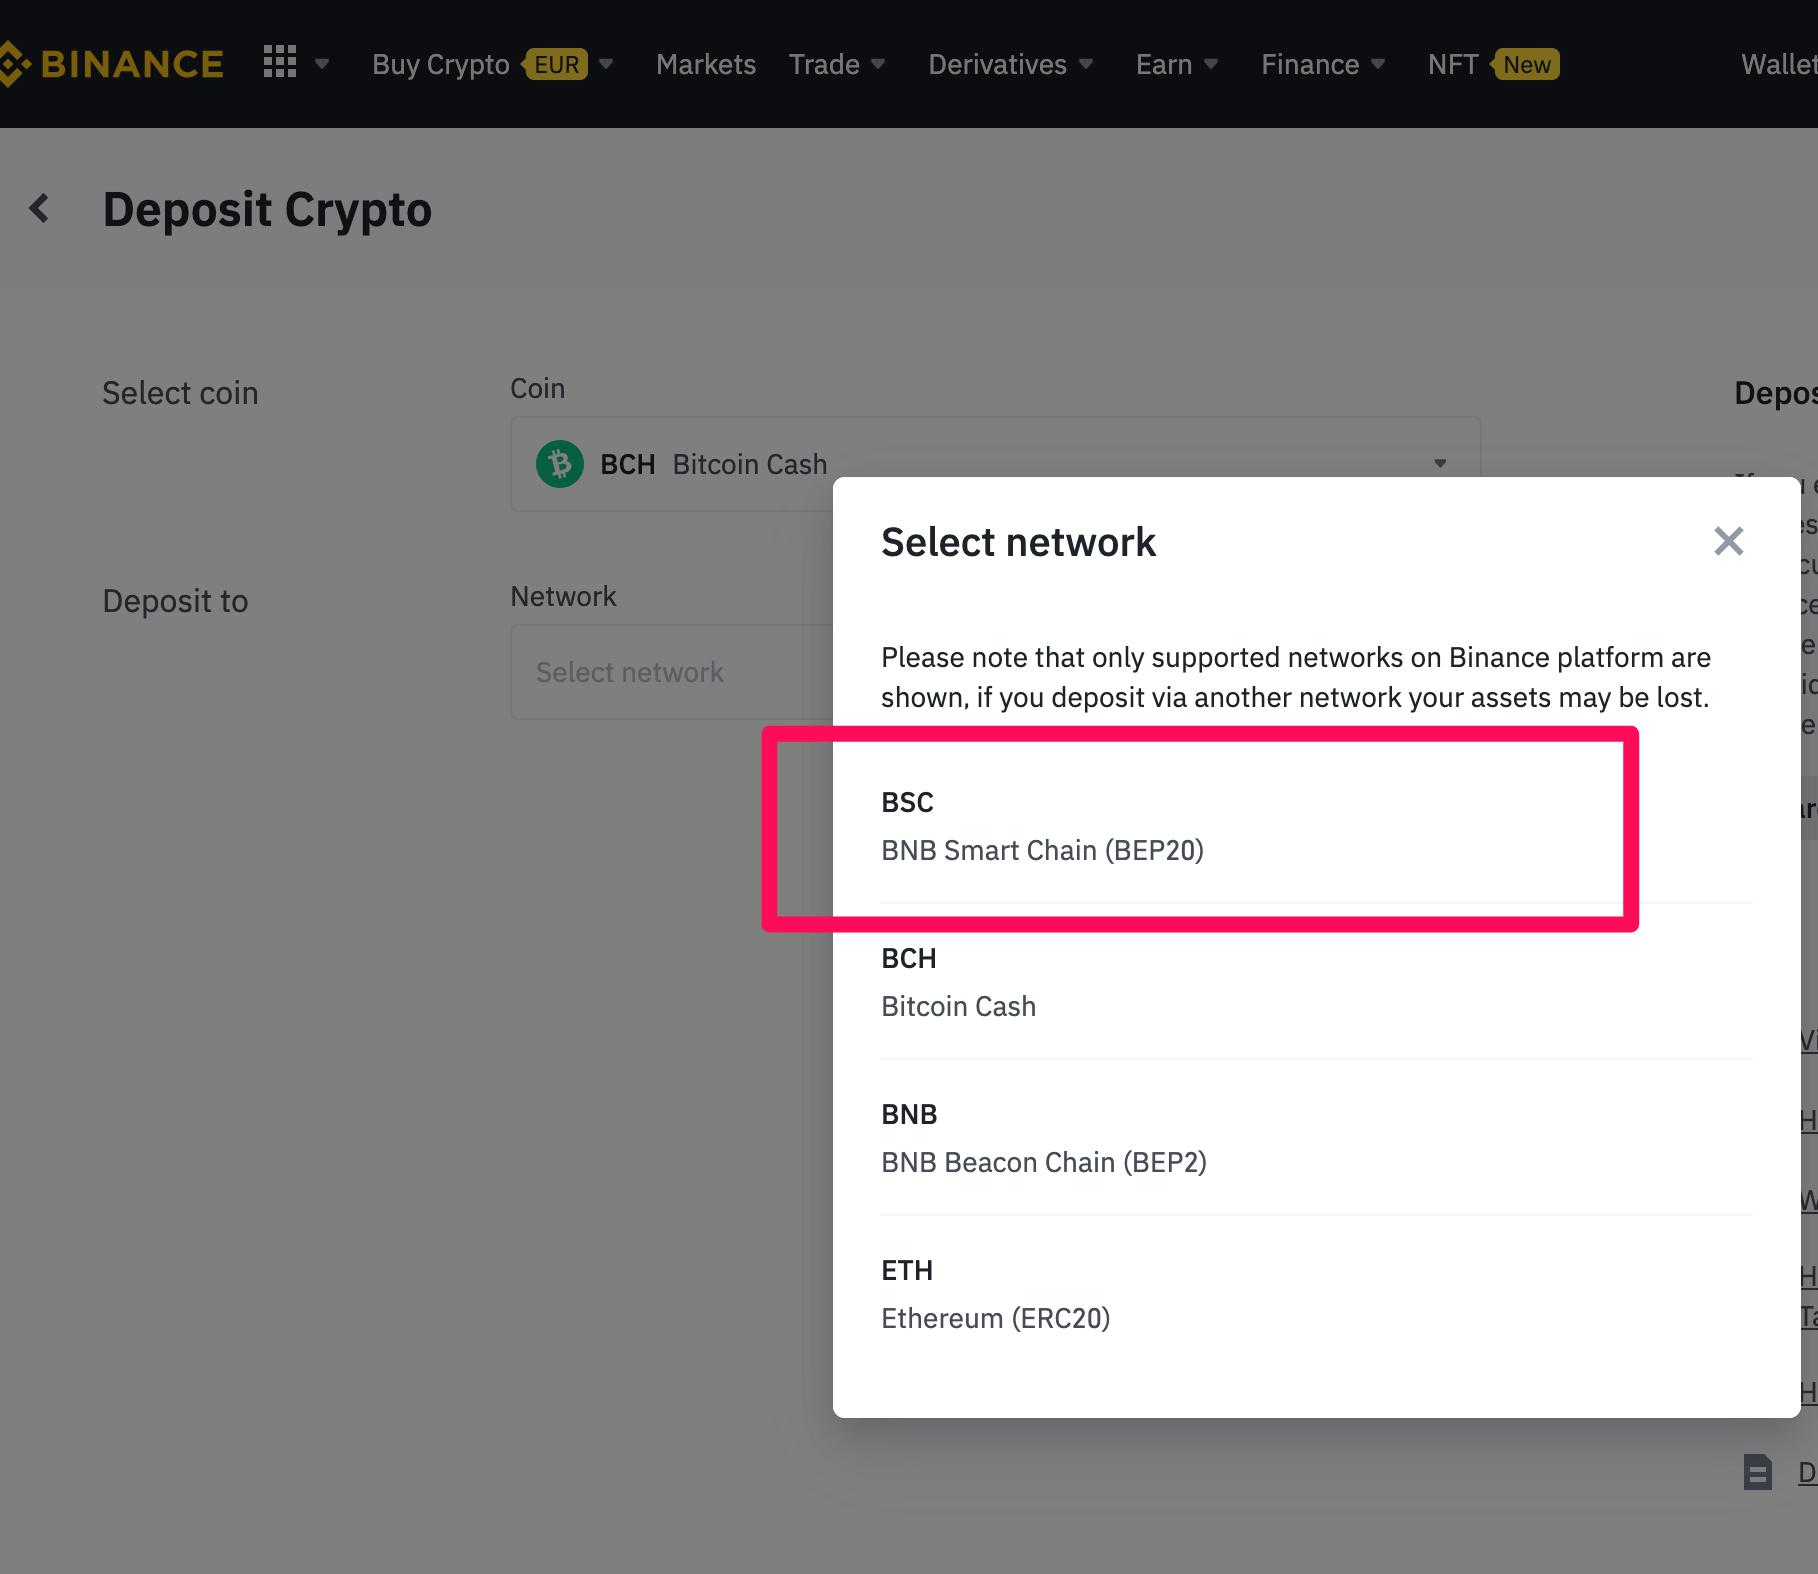
Task: Go to the Markets page
Action: click(x=706, y=64)
